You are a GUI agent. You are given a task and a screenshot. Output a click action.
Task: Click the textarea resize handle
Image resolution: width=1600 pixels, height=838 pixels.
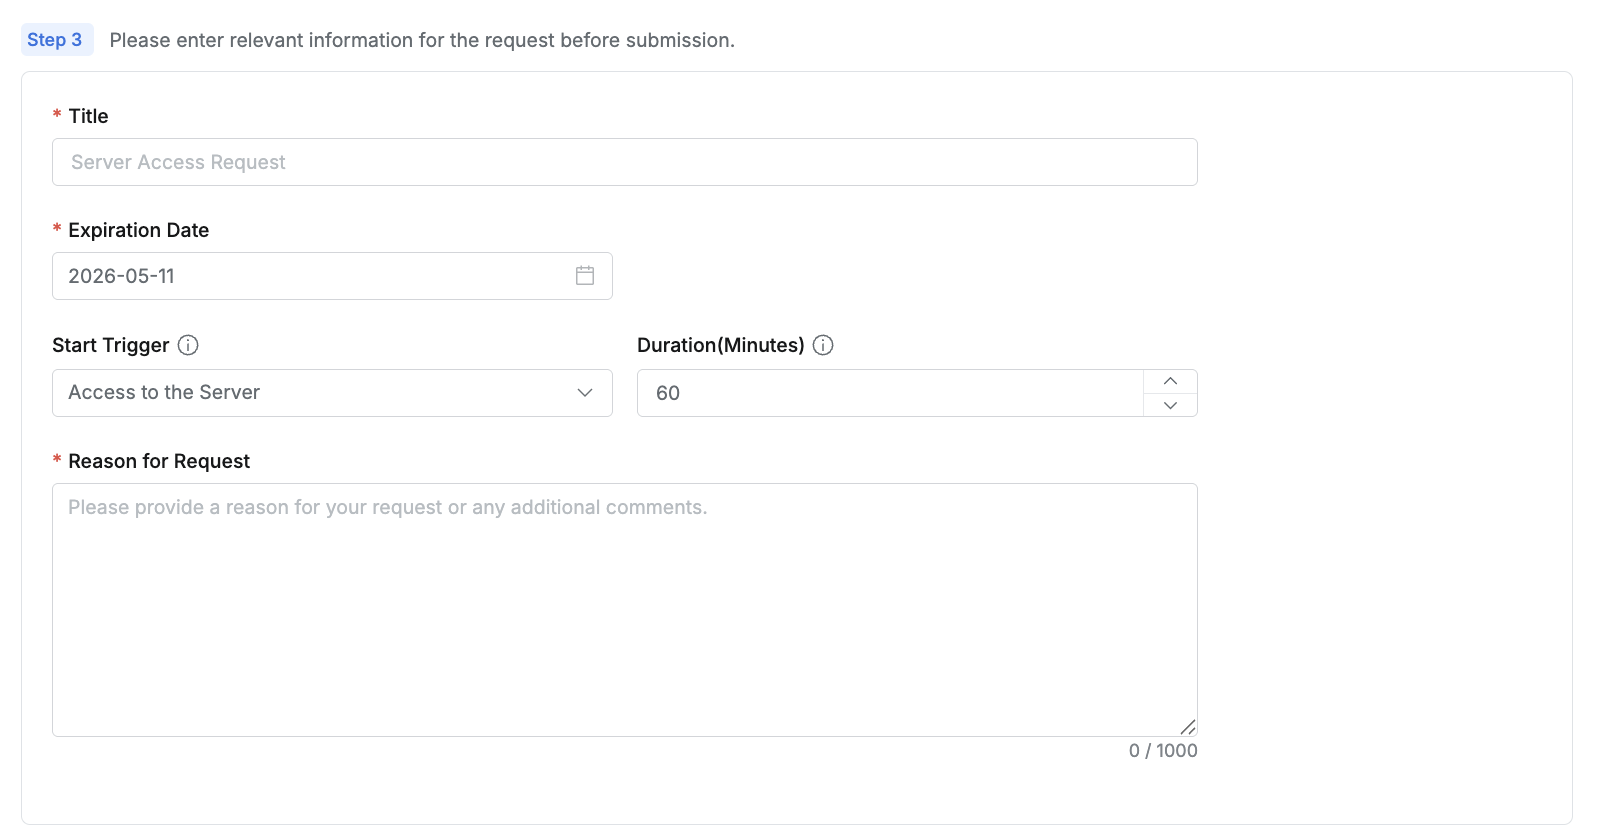(1188, 727)
